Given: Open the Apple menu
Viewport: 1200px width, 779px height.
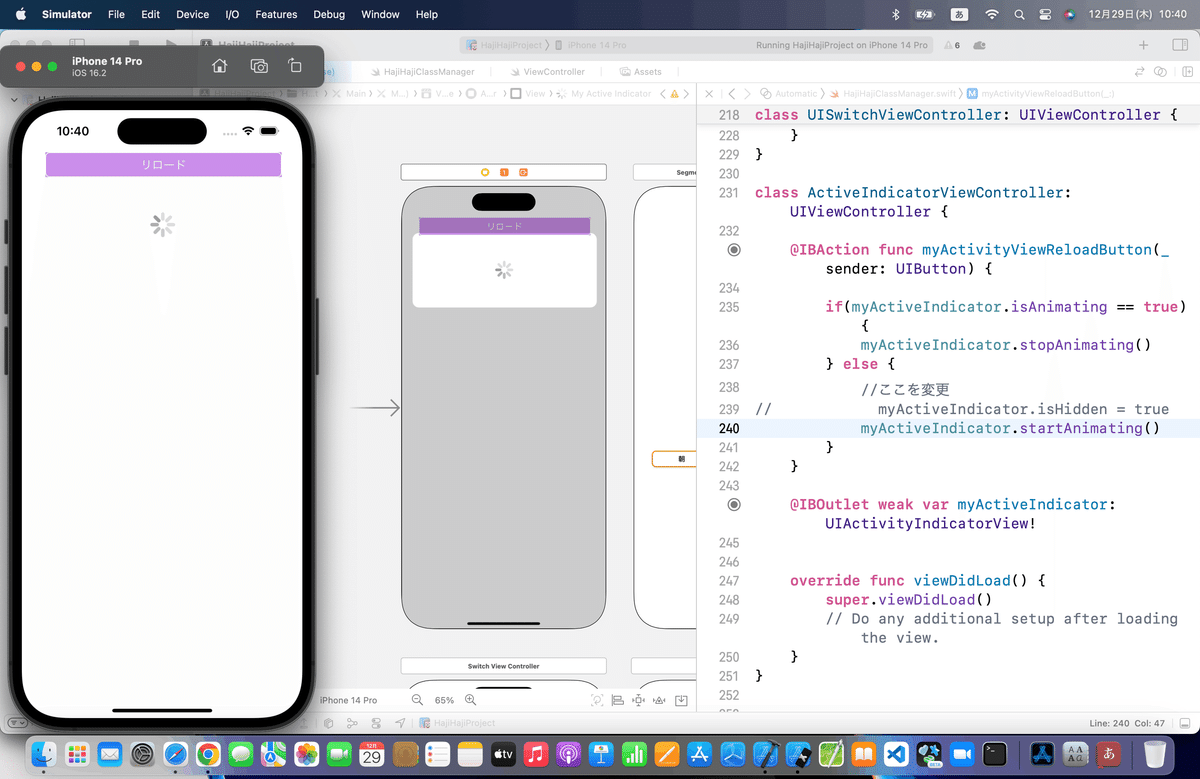Looking at the screenshot, I should tap(21, 14).
